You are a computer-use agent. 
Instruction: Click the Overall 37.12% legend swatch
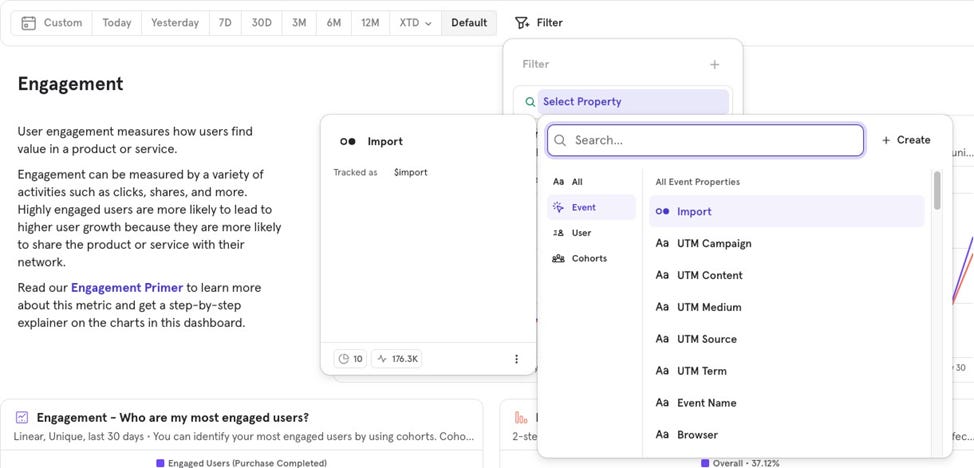705,463
